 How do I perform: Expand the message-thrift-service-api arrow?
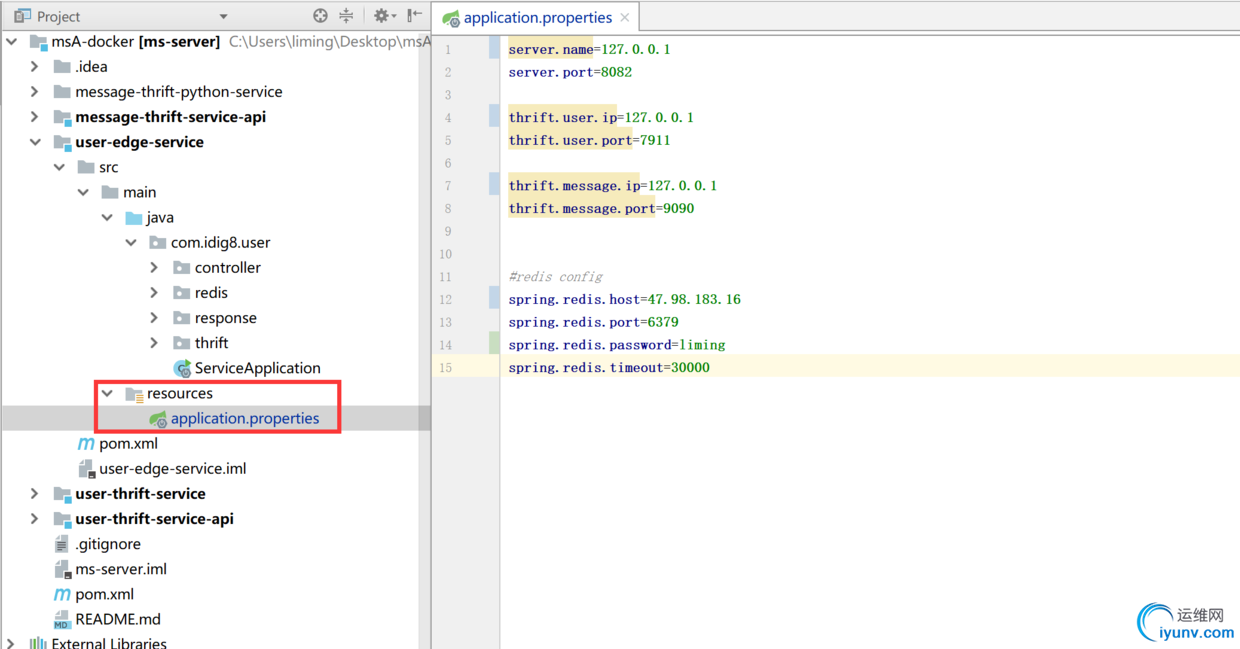click(x=35, y=117)
